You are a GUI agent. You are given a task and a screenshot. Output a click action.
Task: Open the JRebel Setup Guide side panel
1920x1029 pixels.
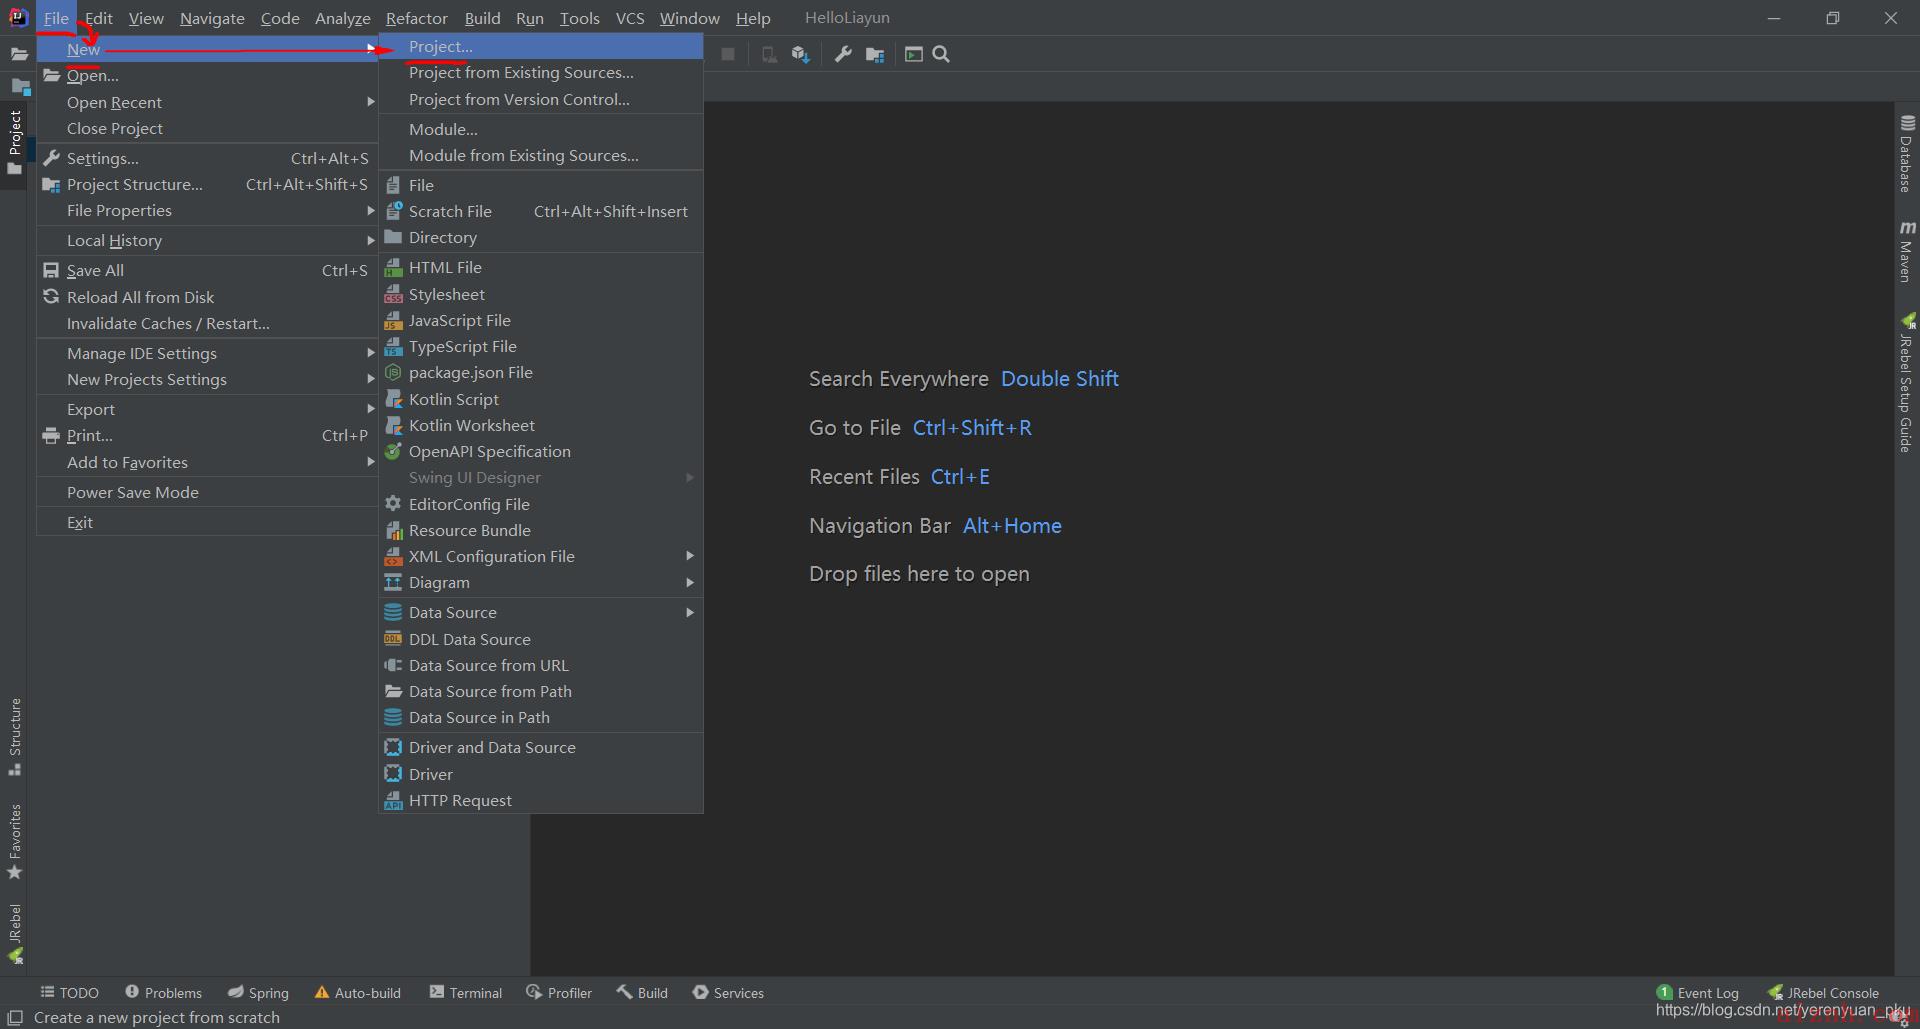pos(1907,382)
